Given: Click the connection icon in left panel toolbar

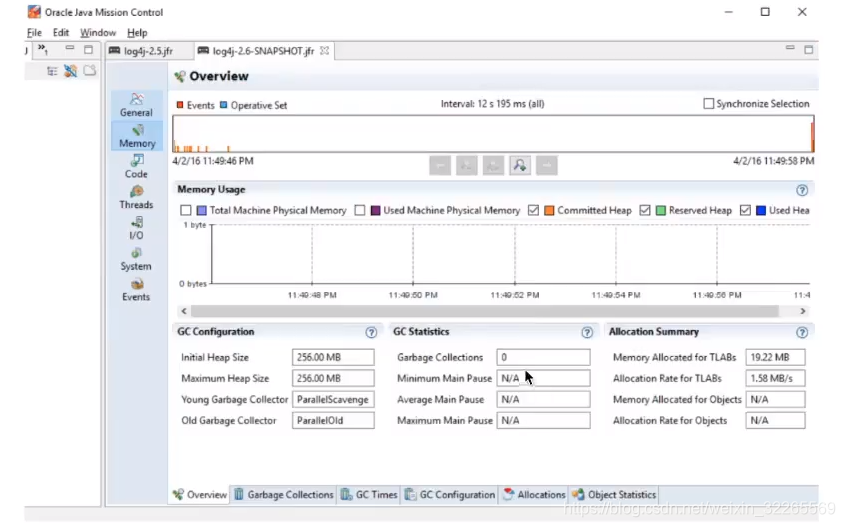Looking at the screenshot, I should tap(70, 71).
